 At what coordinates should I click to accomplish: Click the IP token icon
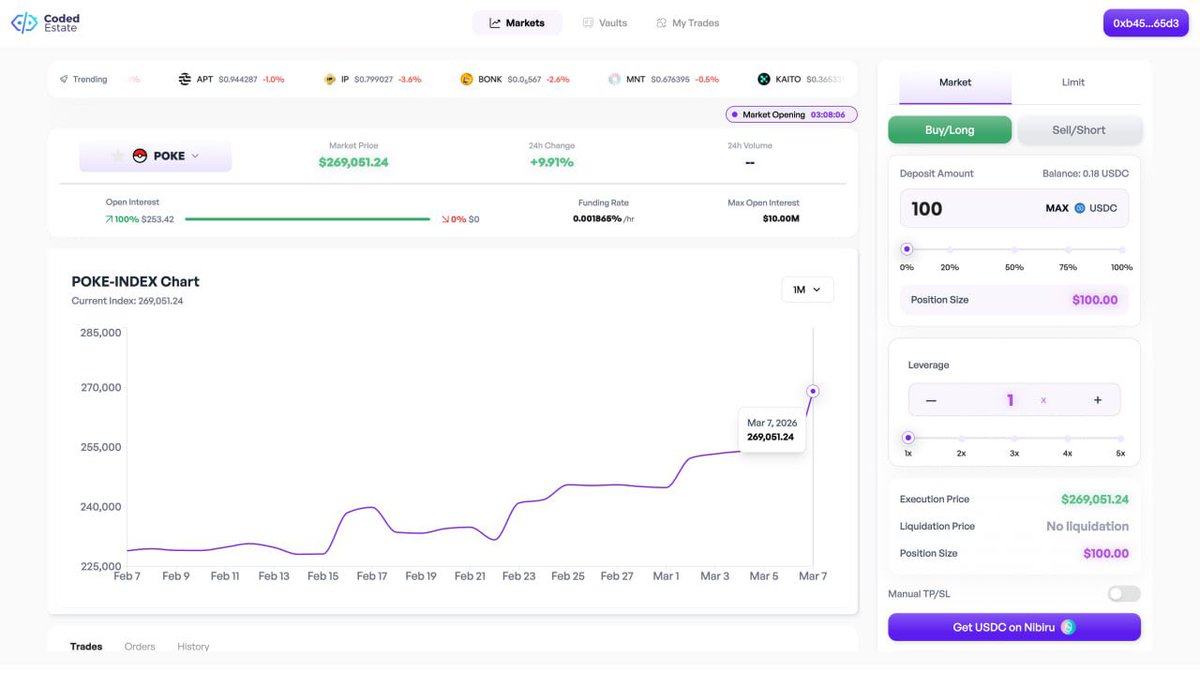click(x=330, y=79)
